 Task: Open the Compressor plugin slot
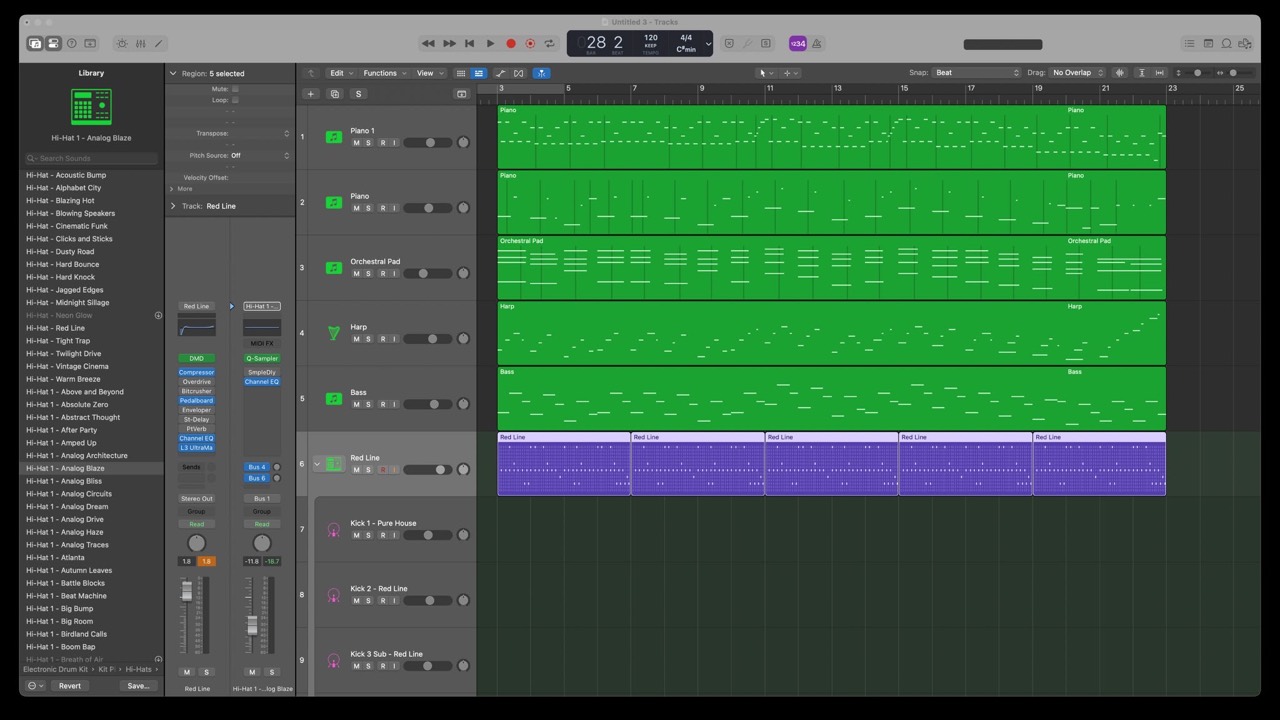[x=196, y=372]
